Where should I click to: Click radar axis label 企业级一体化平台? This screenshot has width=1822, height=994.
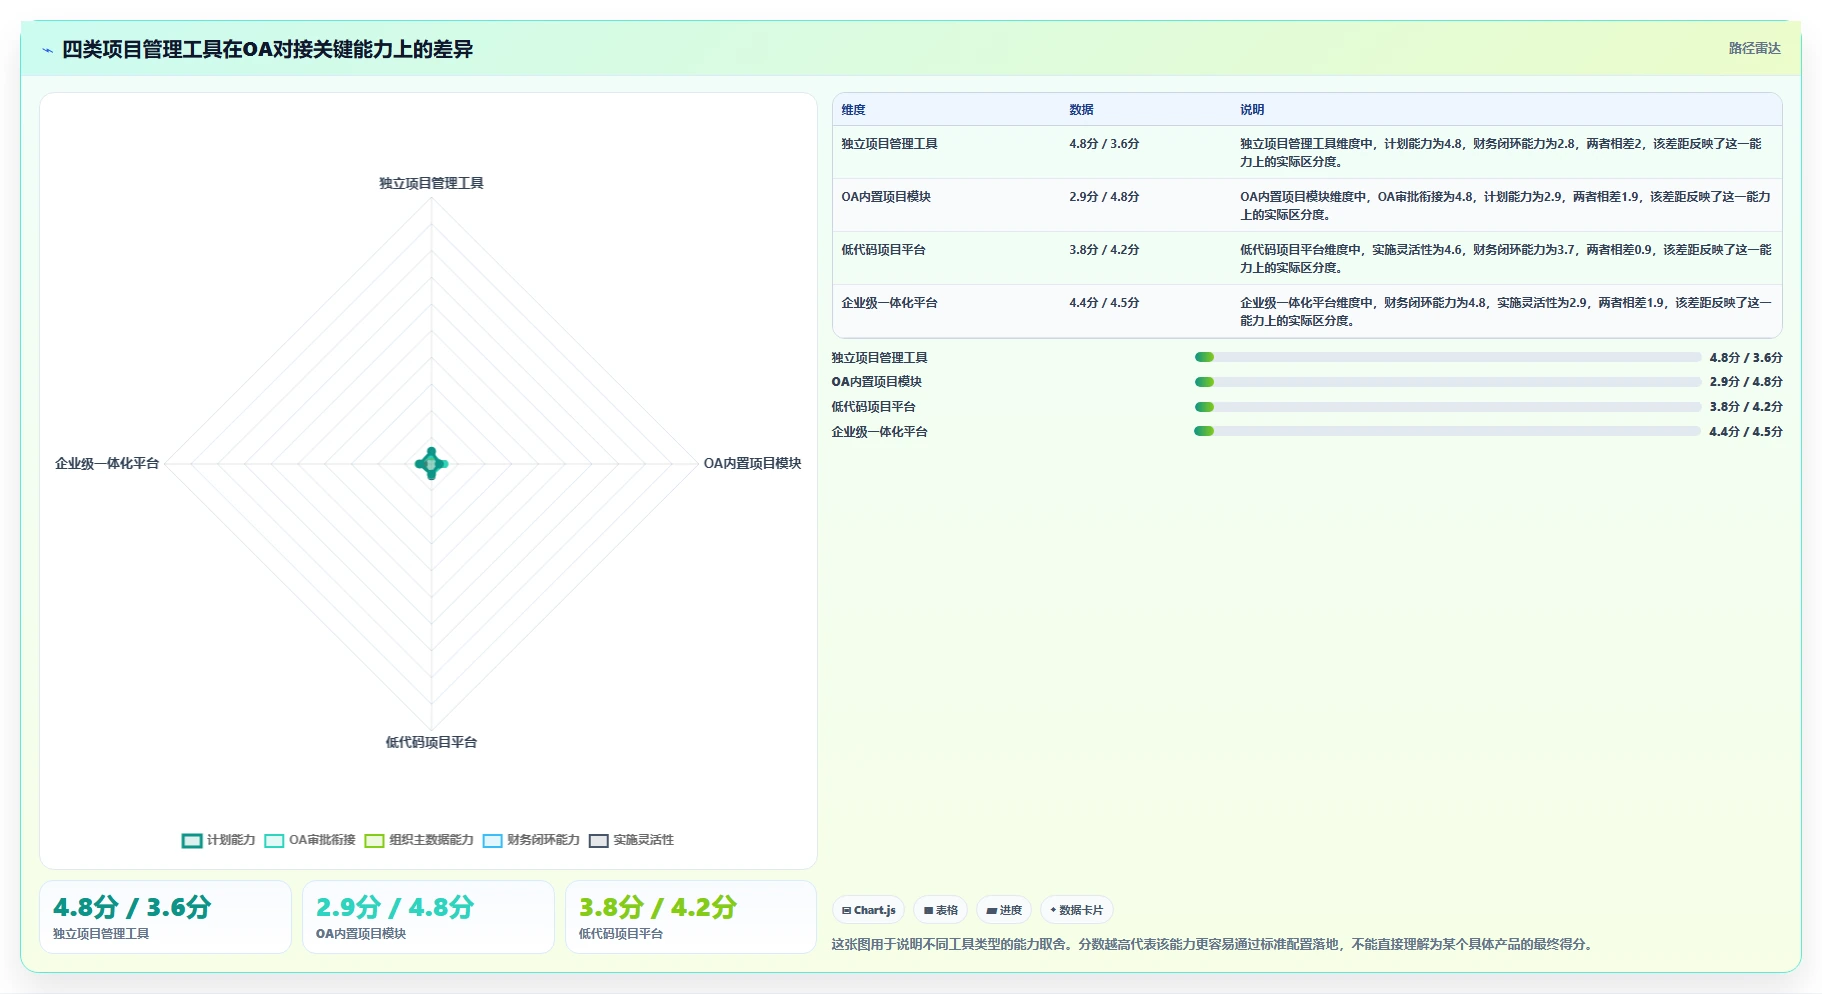click(107, 463)
